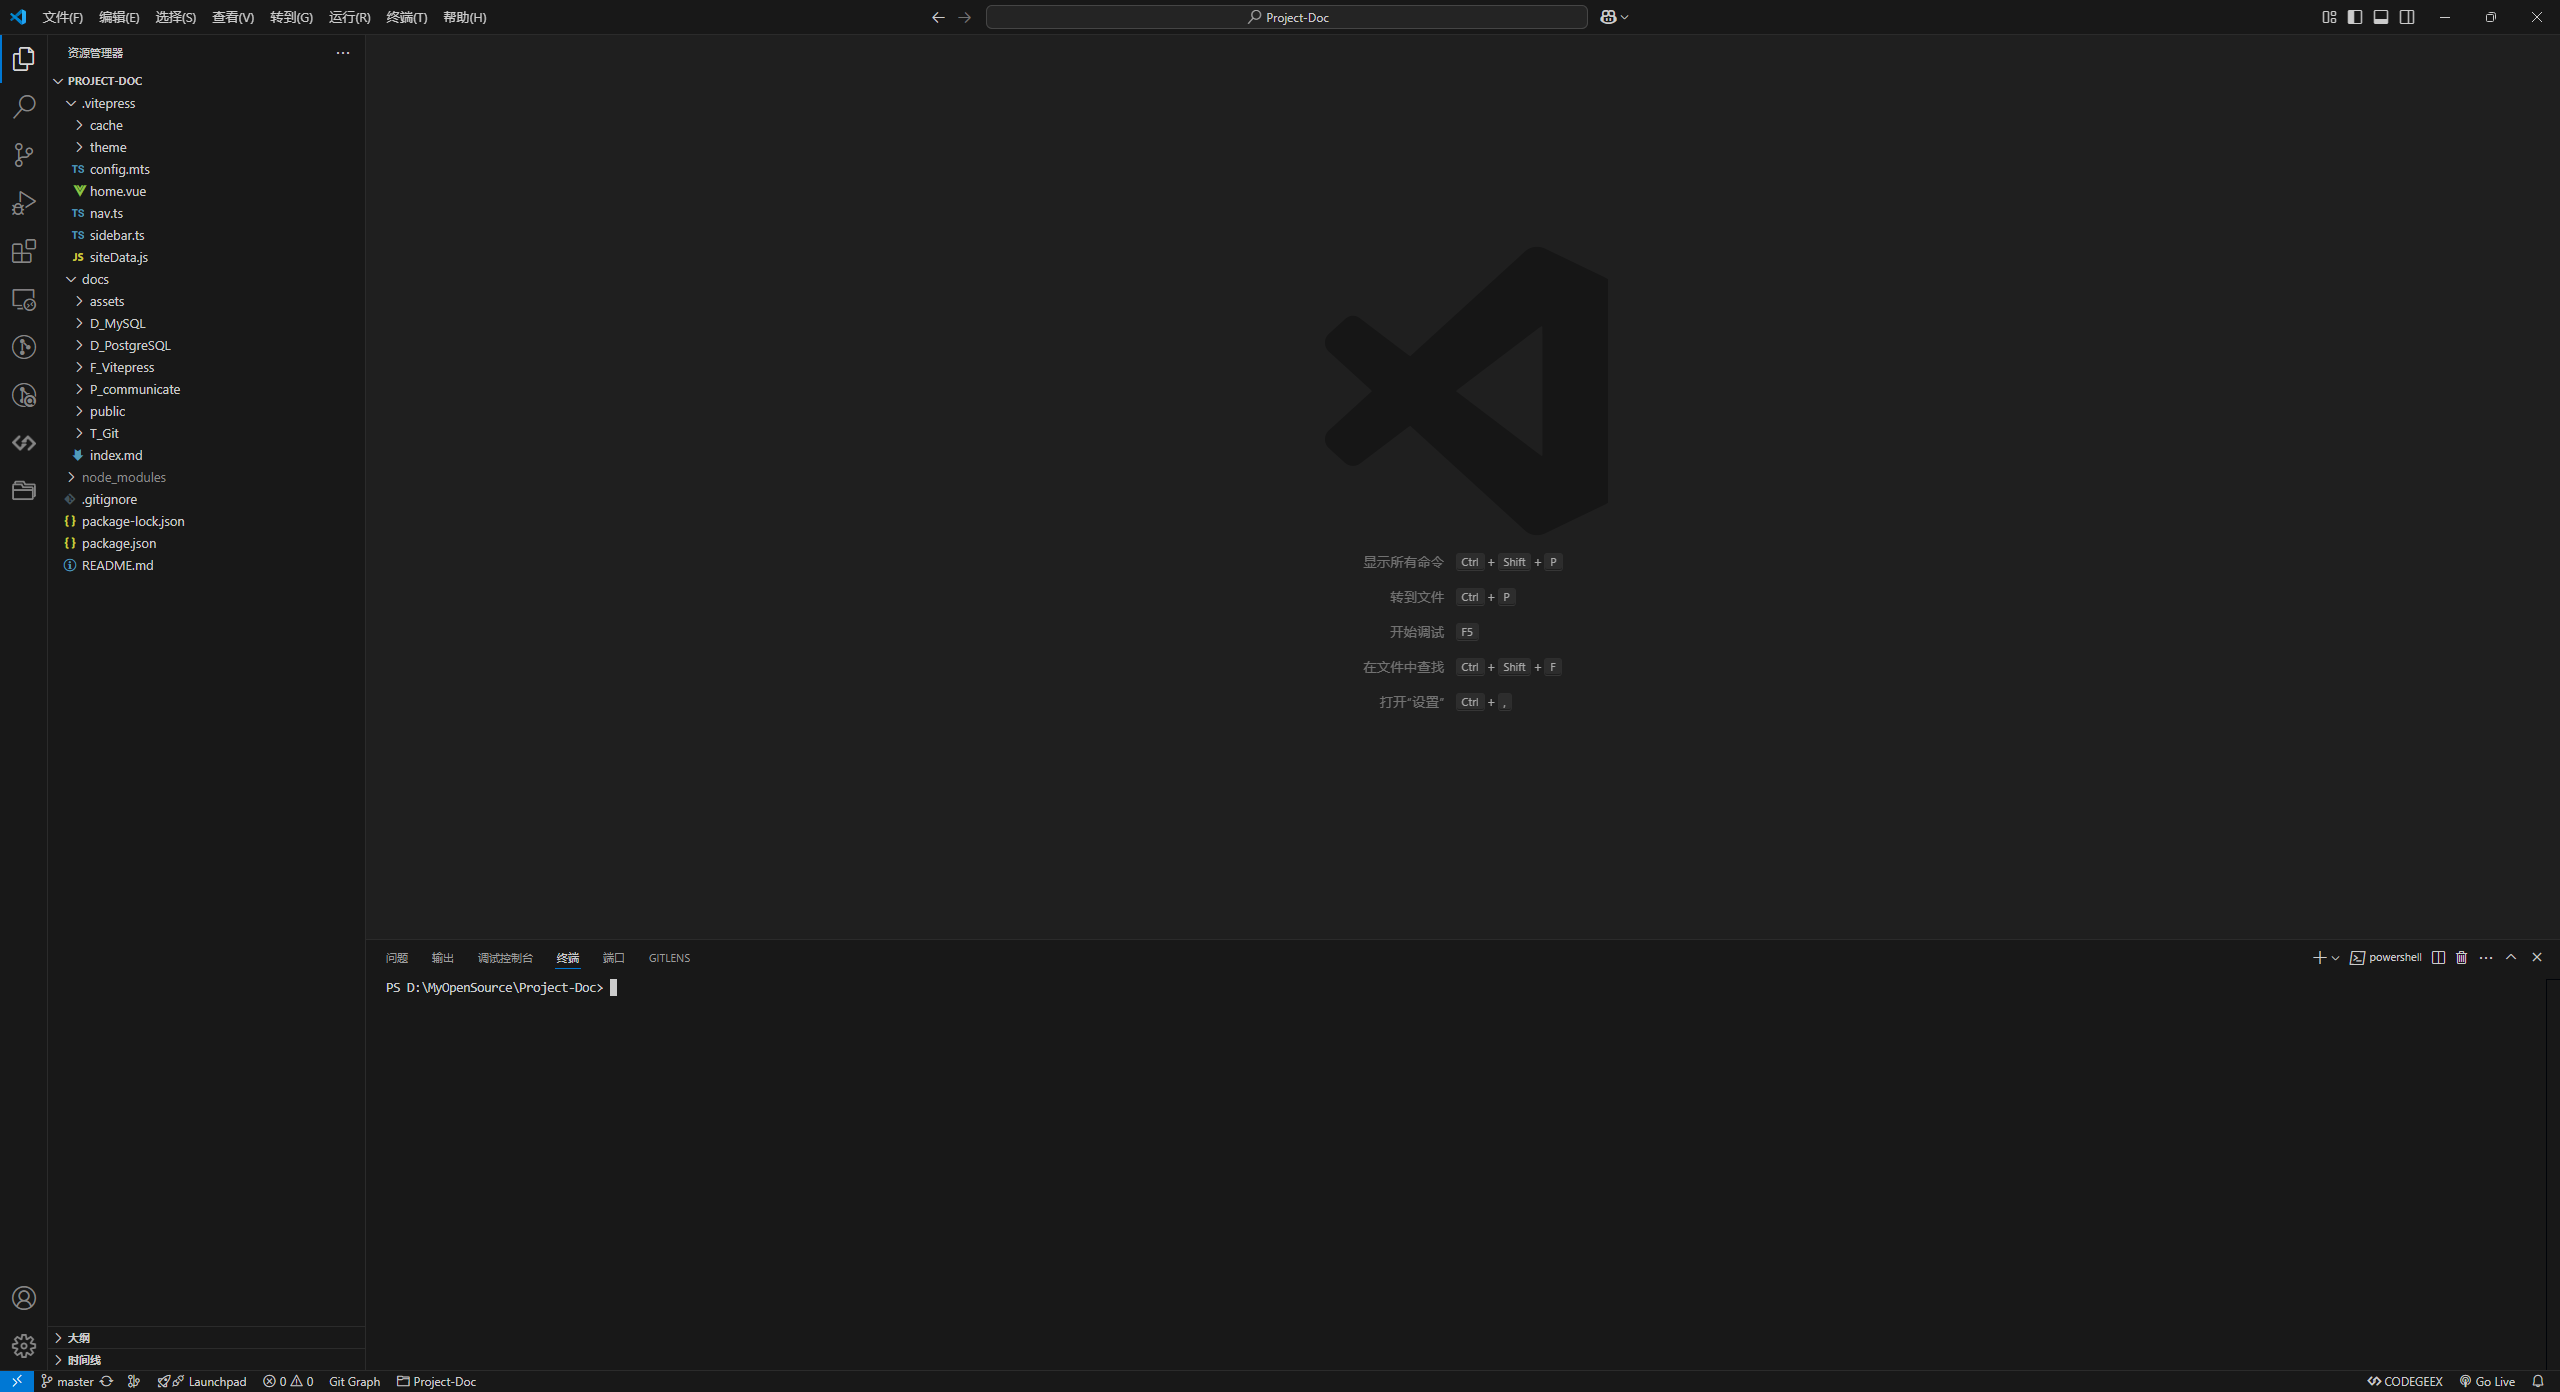Viewport: 2560px width, 1392px height.
Task: Click the Project-Doc command center search box
Action: pyautogui.click(x=1286, y=17)
